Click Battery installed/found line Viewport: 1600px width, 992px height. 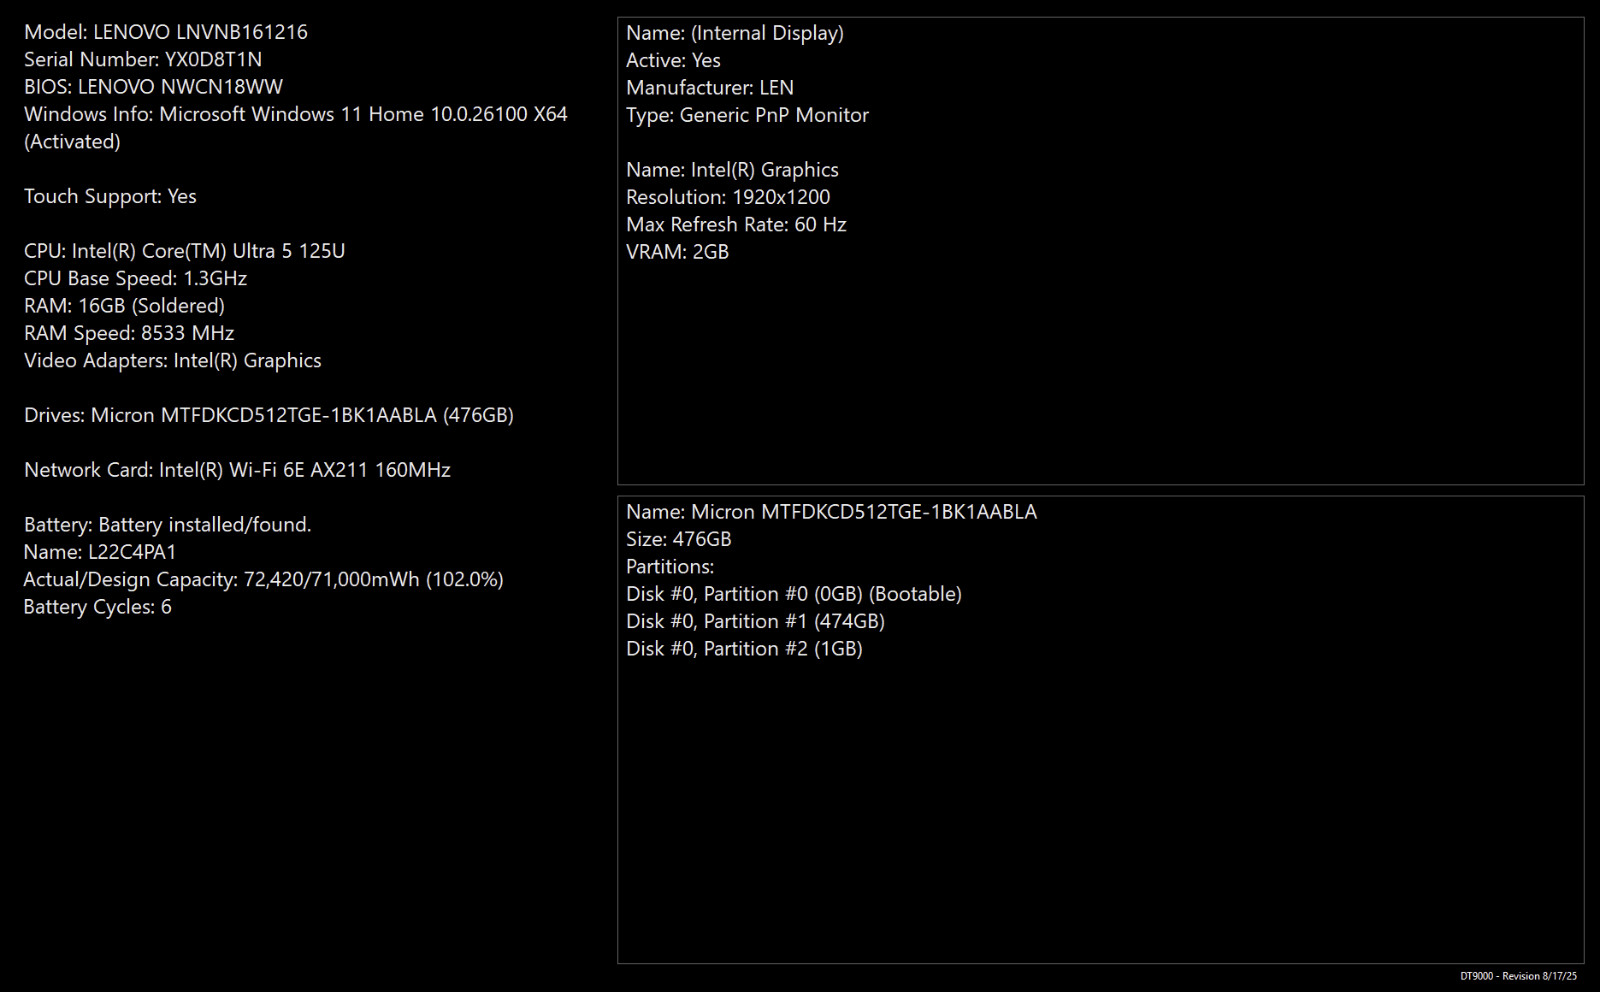tap(168, 525)
